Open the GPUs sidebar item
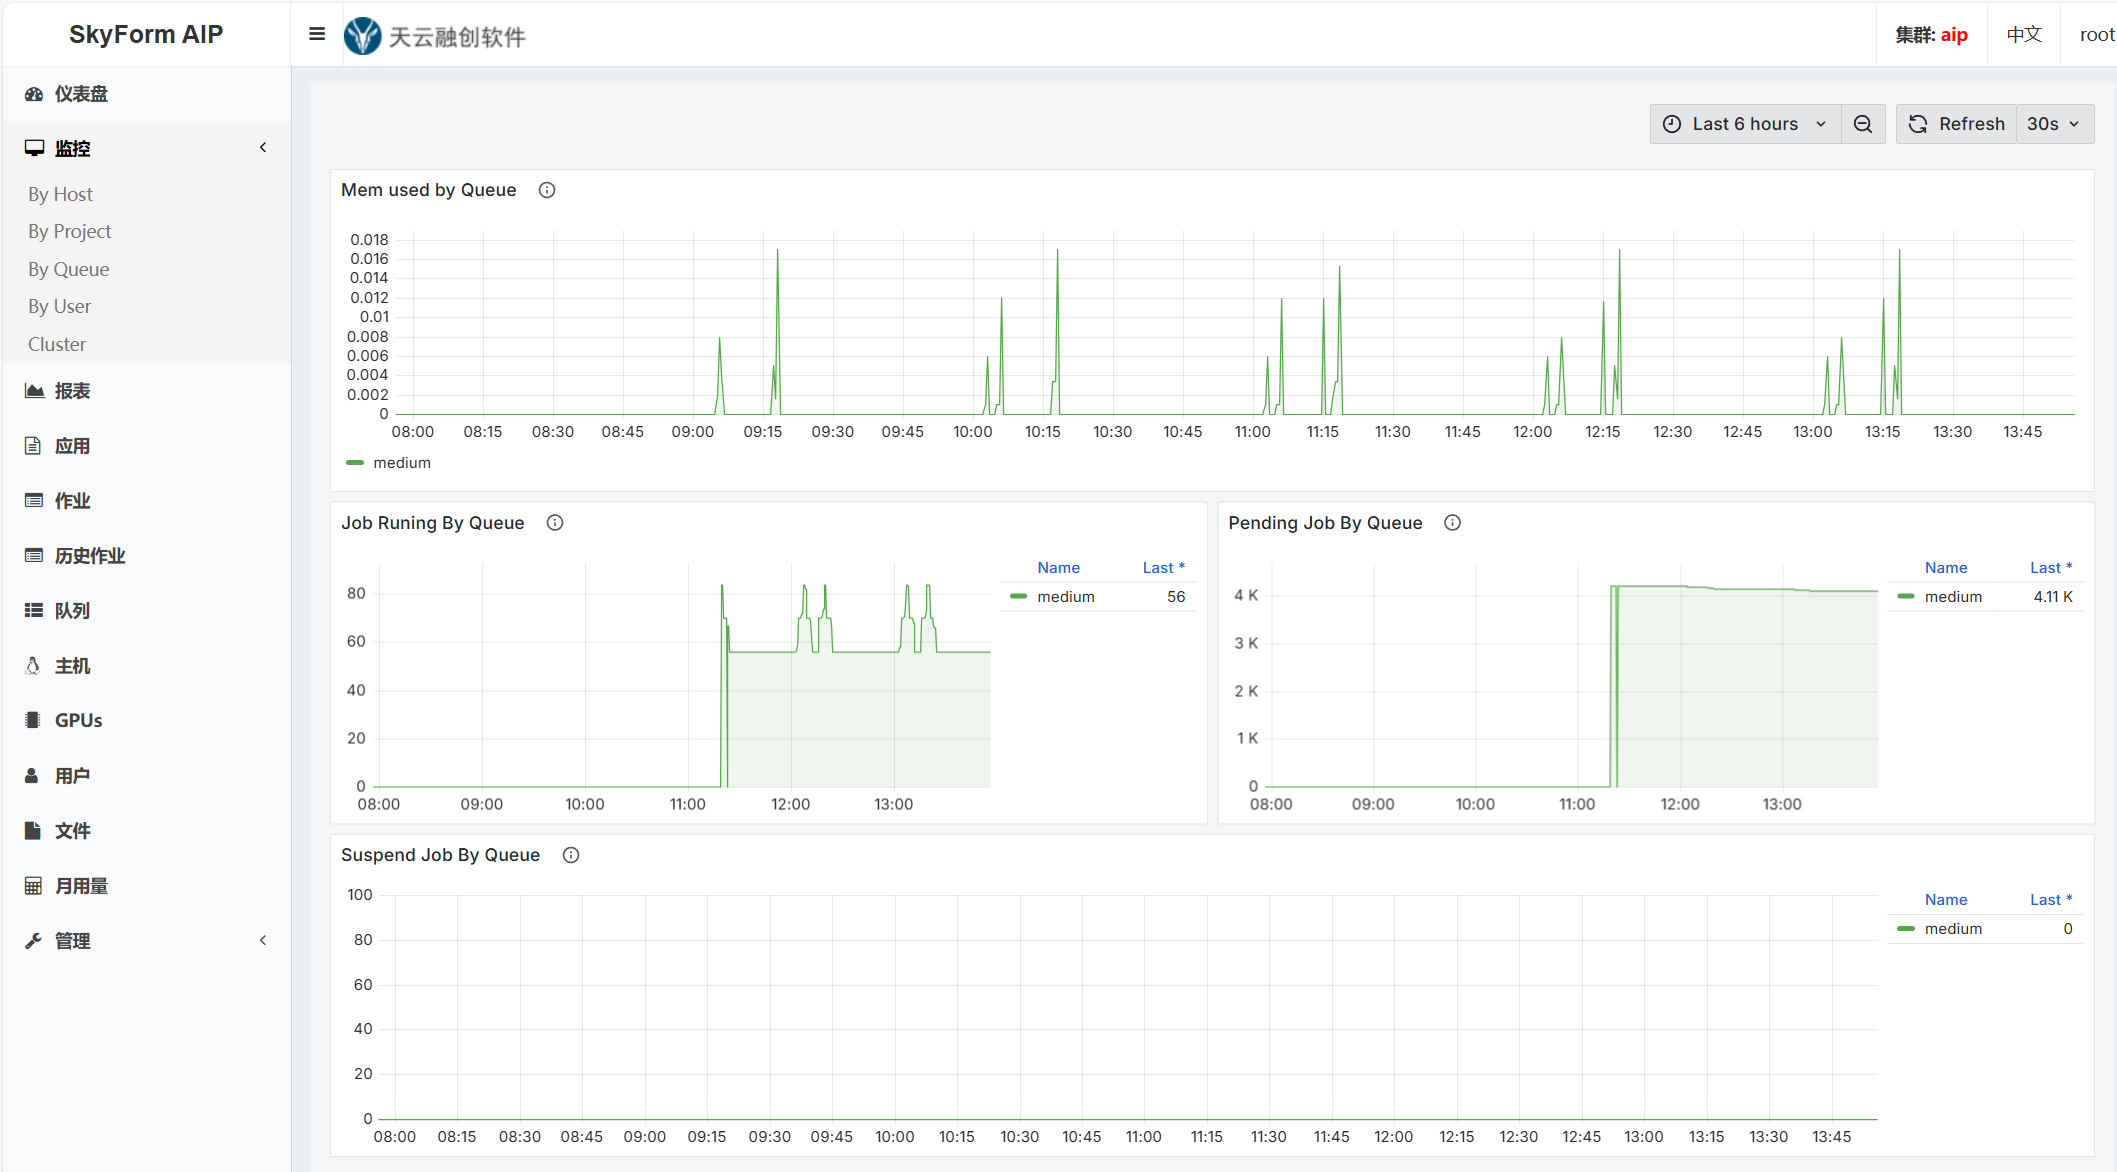 click(78, 720)
